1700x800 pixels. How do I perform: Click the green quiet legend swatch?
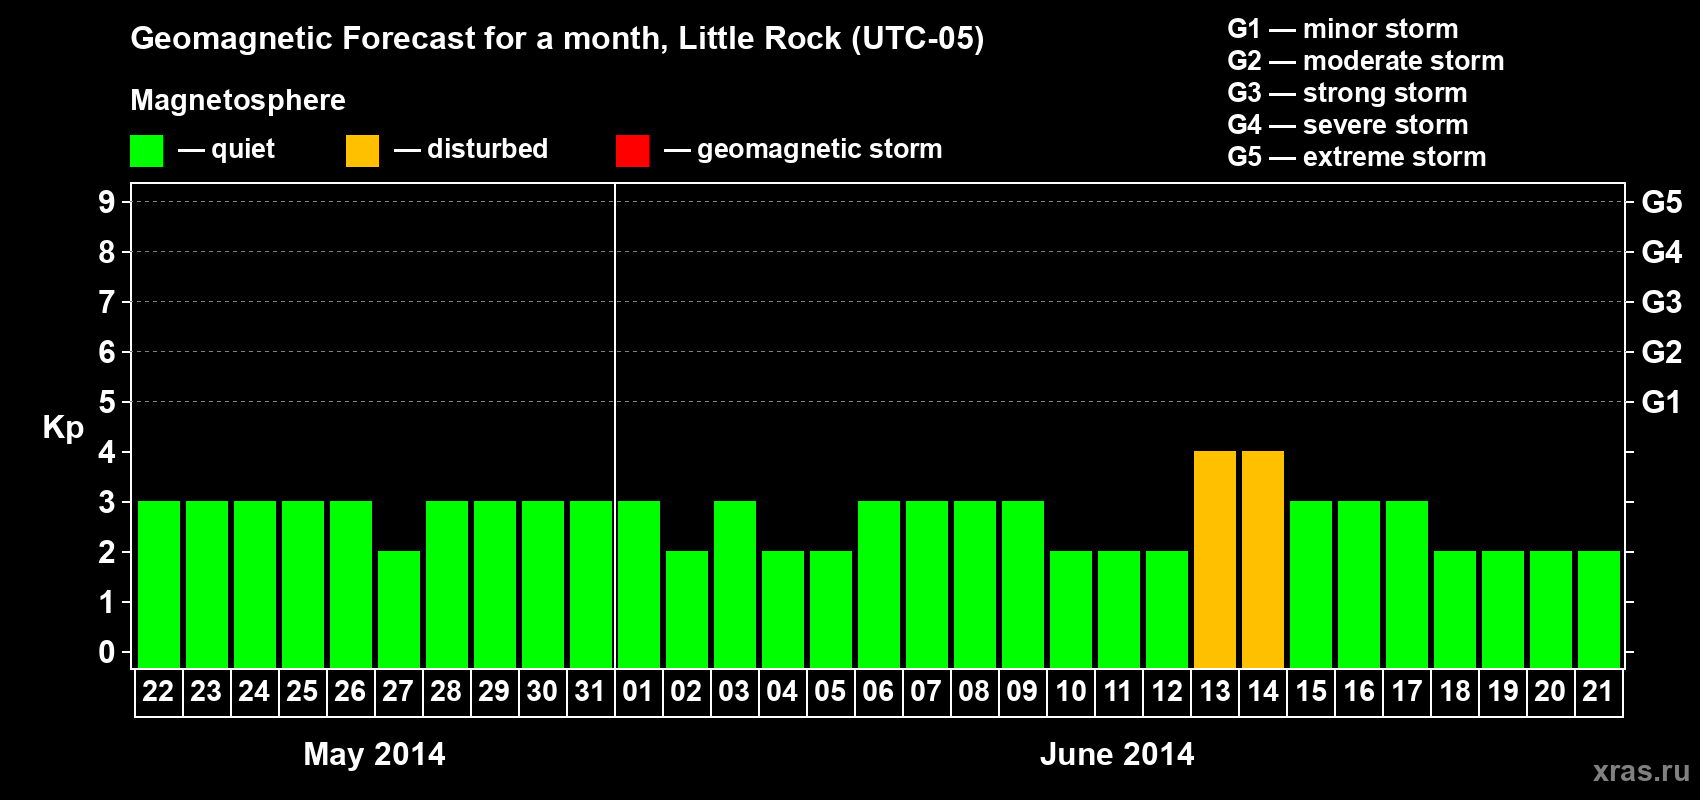(146, 151)
